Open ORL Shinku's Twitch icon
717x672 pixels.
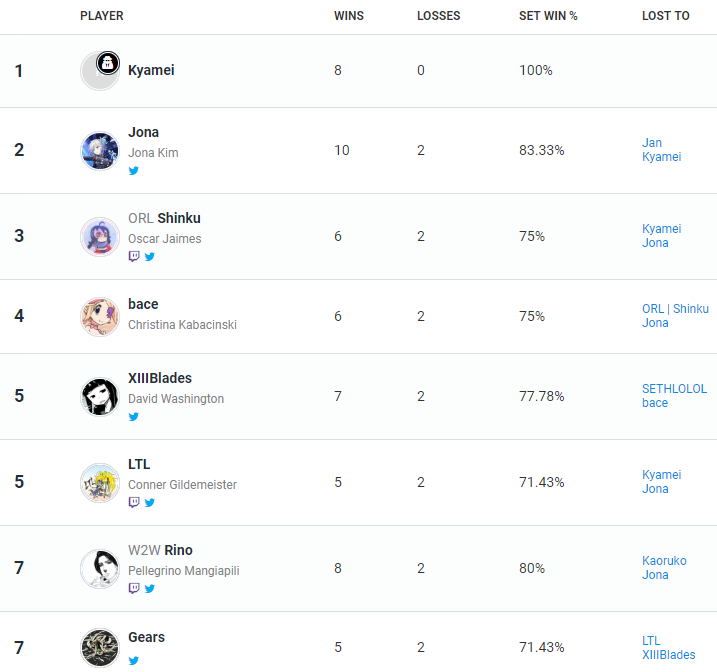coord(134,256)
